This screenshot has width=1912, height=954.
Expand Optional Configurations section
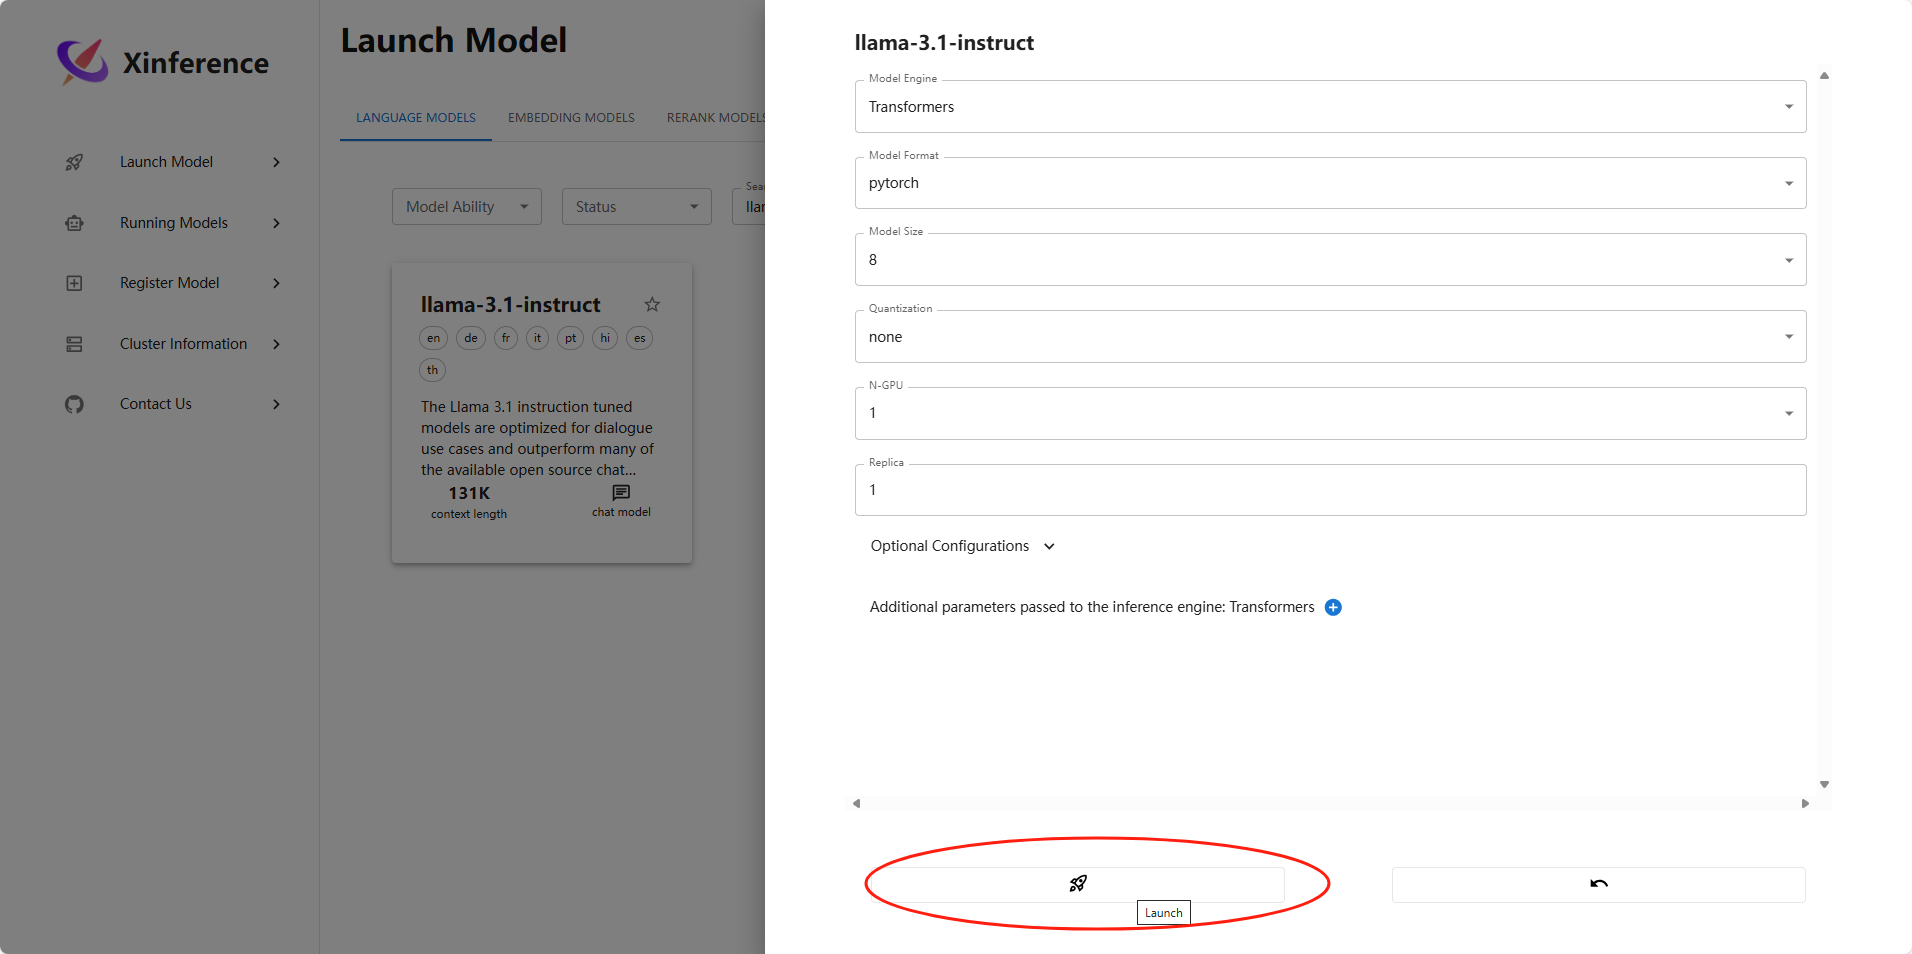click(962, 546)
